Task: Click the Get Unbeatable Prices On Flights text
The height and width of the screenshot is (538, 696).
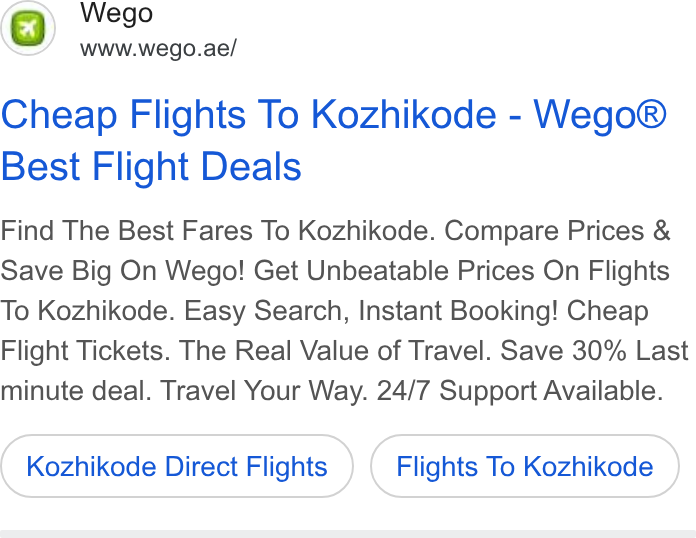Action: pyautogui.click(x=462, y=271)
